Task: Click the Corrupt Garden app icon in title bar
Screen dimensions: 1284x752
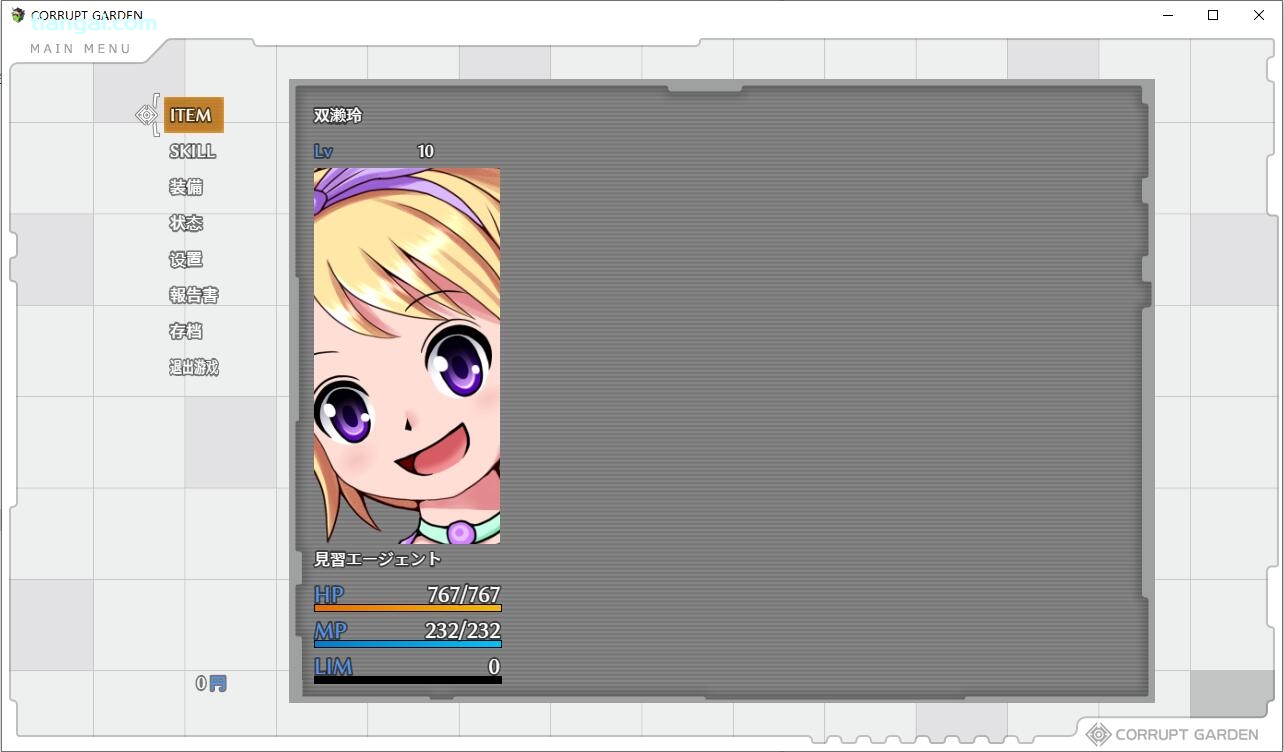Action: point(18,16)
